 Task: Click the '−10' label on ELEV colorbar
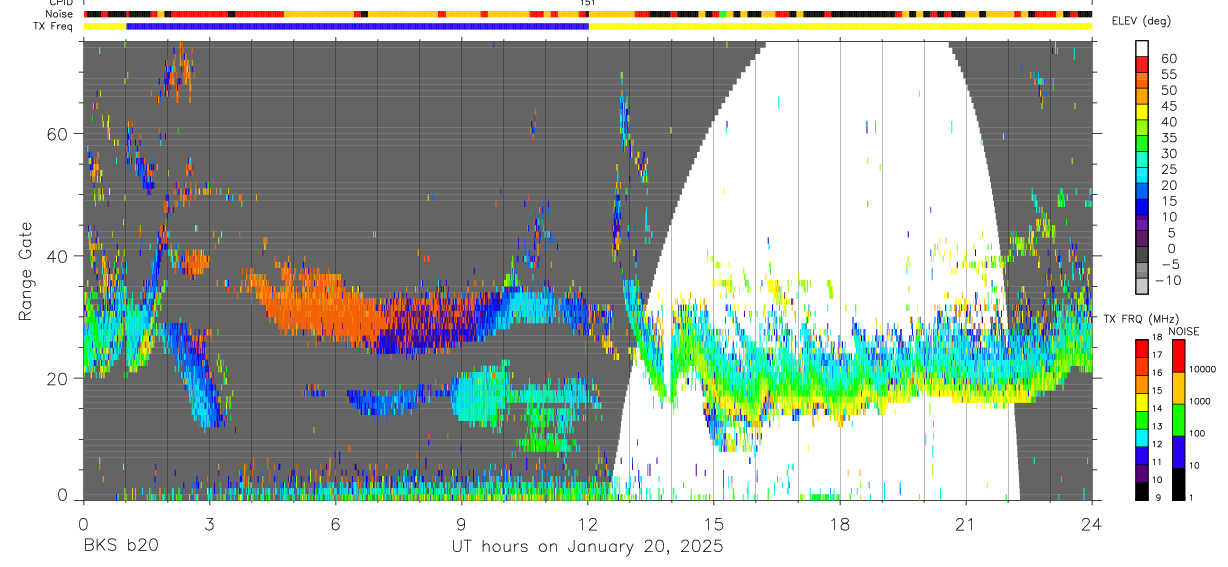point(1167,281)
